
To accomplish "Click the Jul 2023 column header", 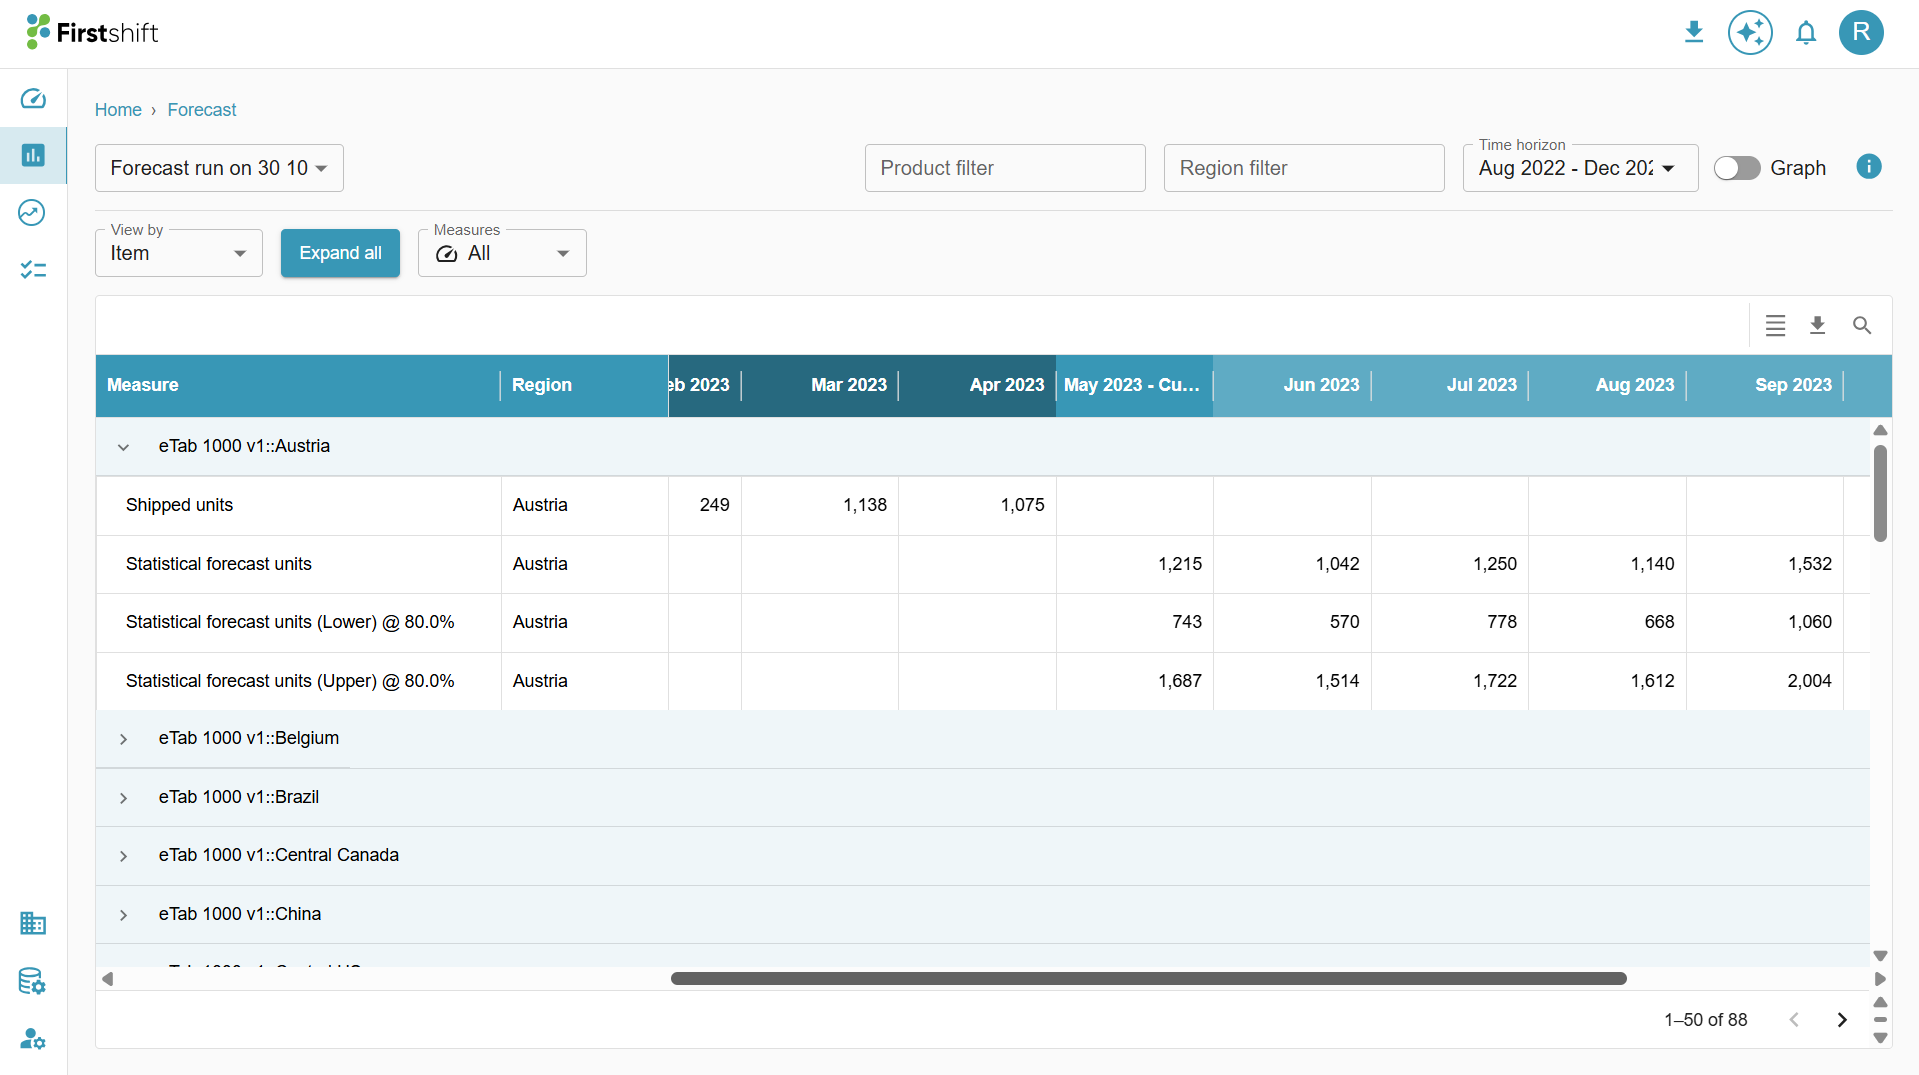I will tap(1449, 385).
